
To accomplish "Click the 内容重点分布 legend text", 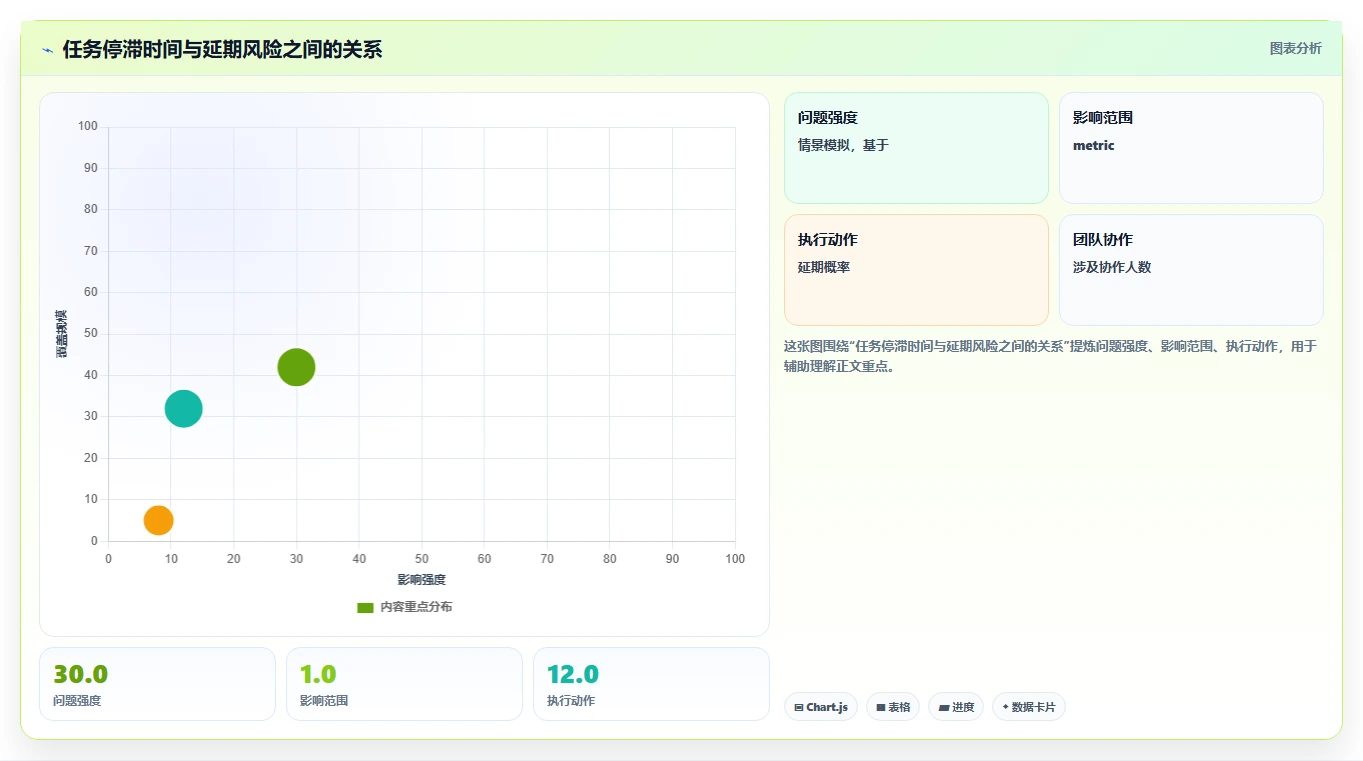I will tap(416, 607).
